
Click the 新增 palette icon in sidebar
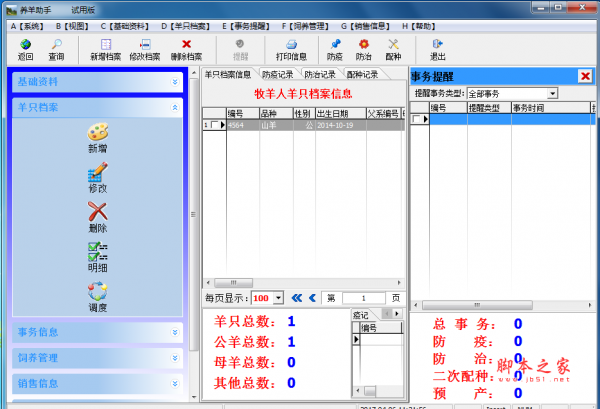coord(98,132)
